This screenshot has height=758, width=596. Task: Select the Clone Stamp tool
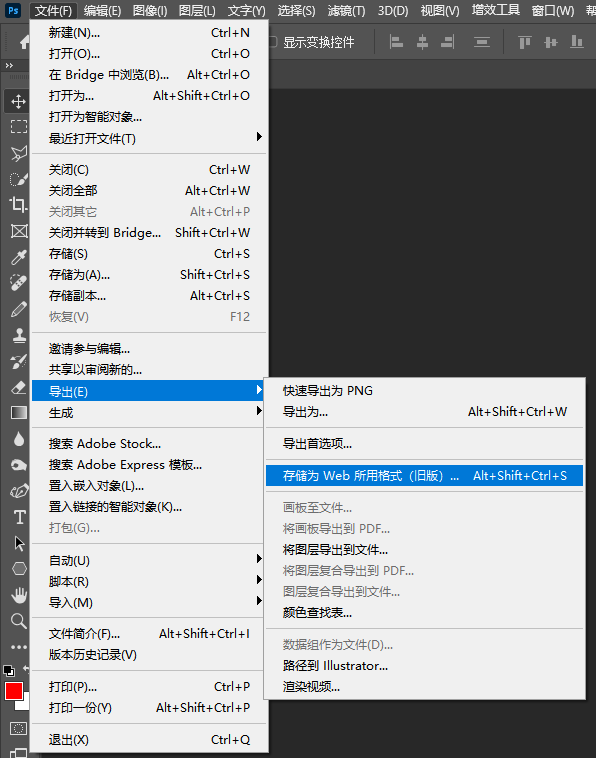pyautogui.click(x=18, y=335)
